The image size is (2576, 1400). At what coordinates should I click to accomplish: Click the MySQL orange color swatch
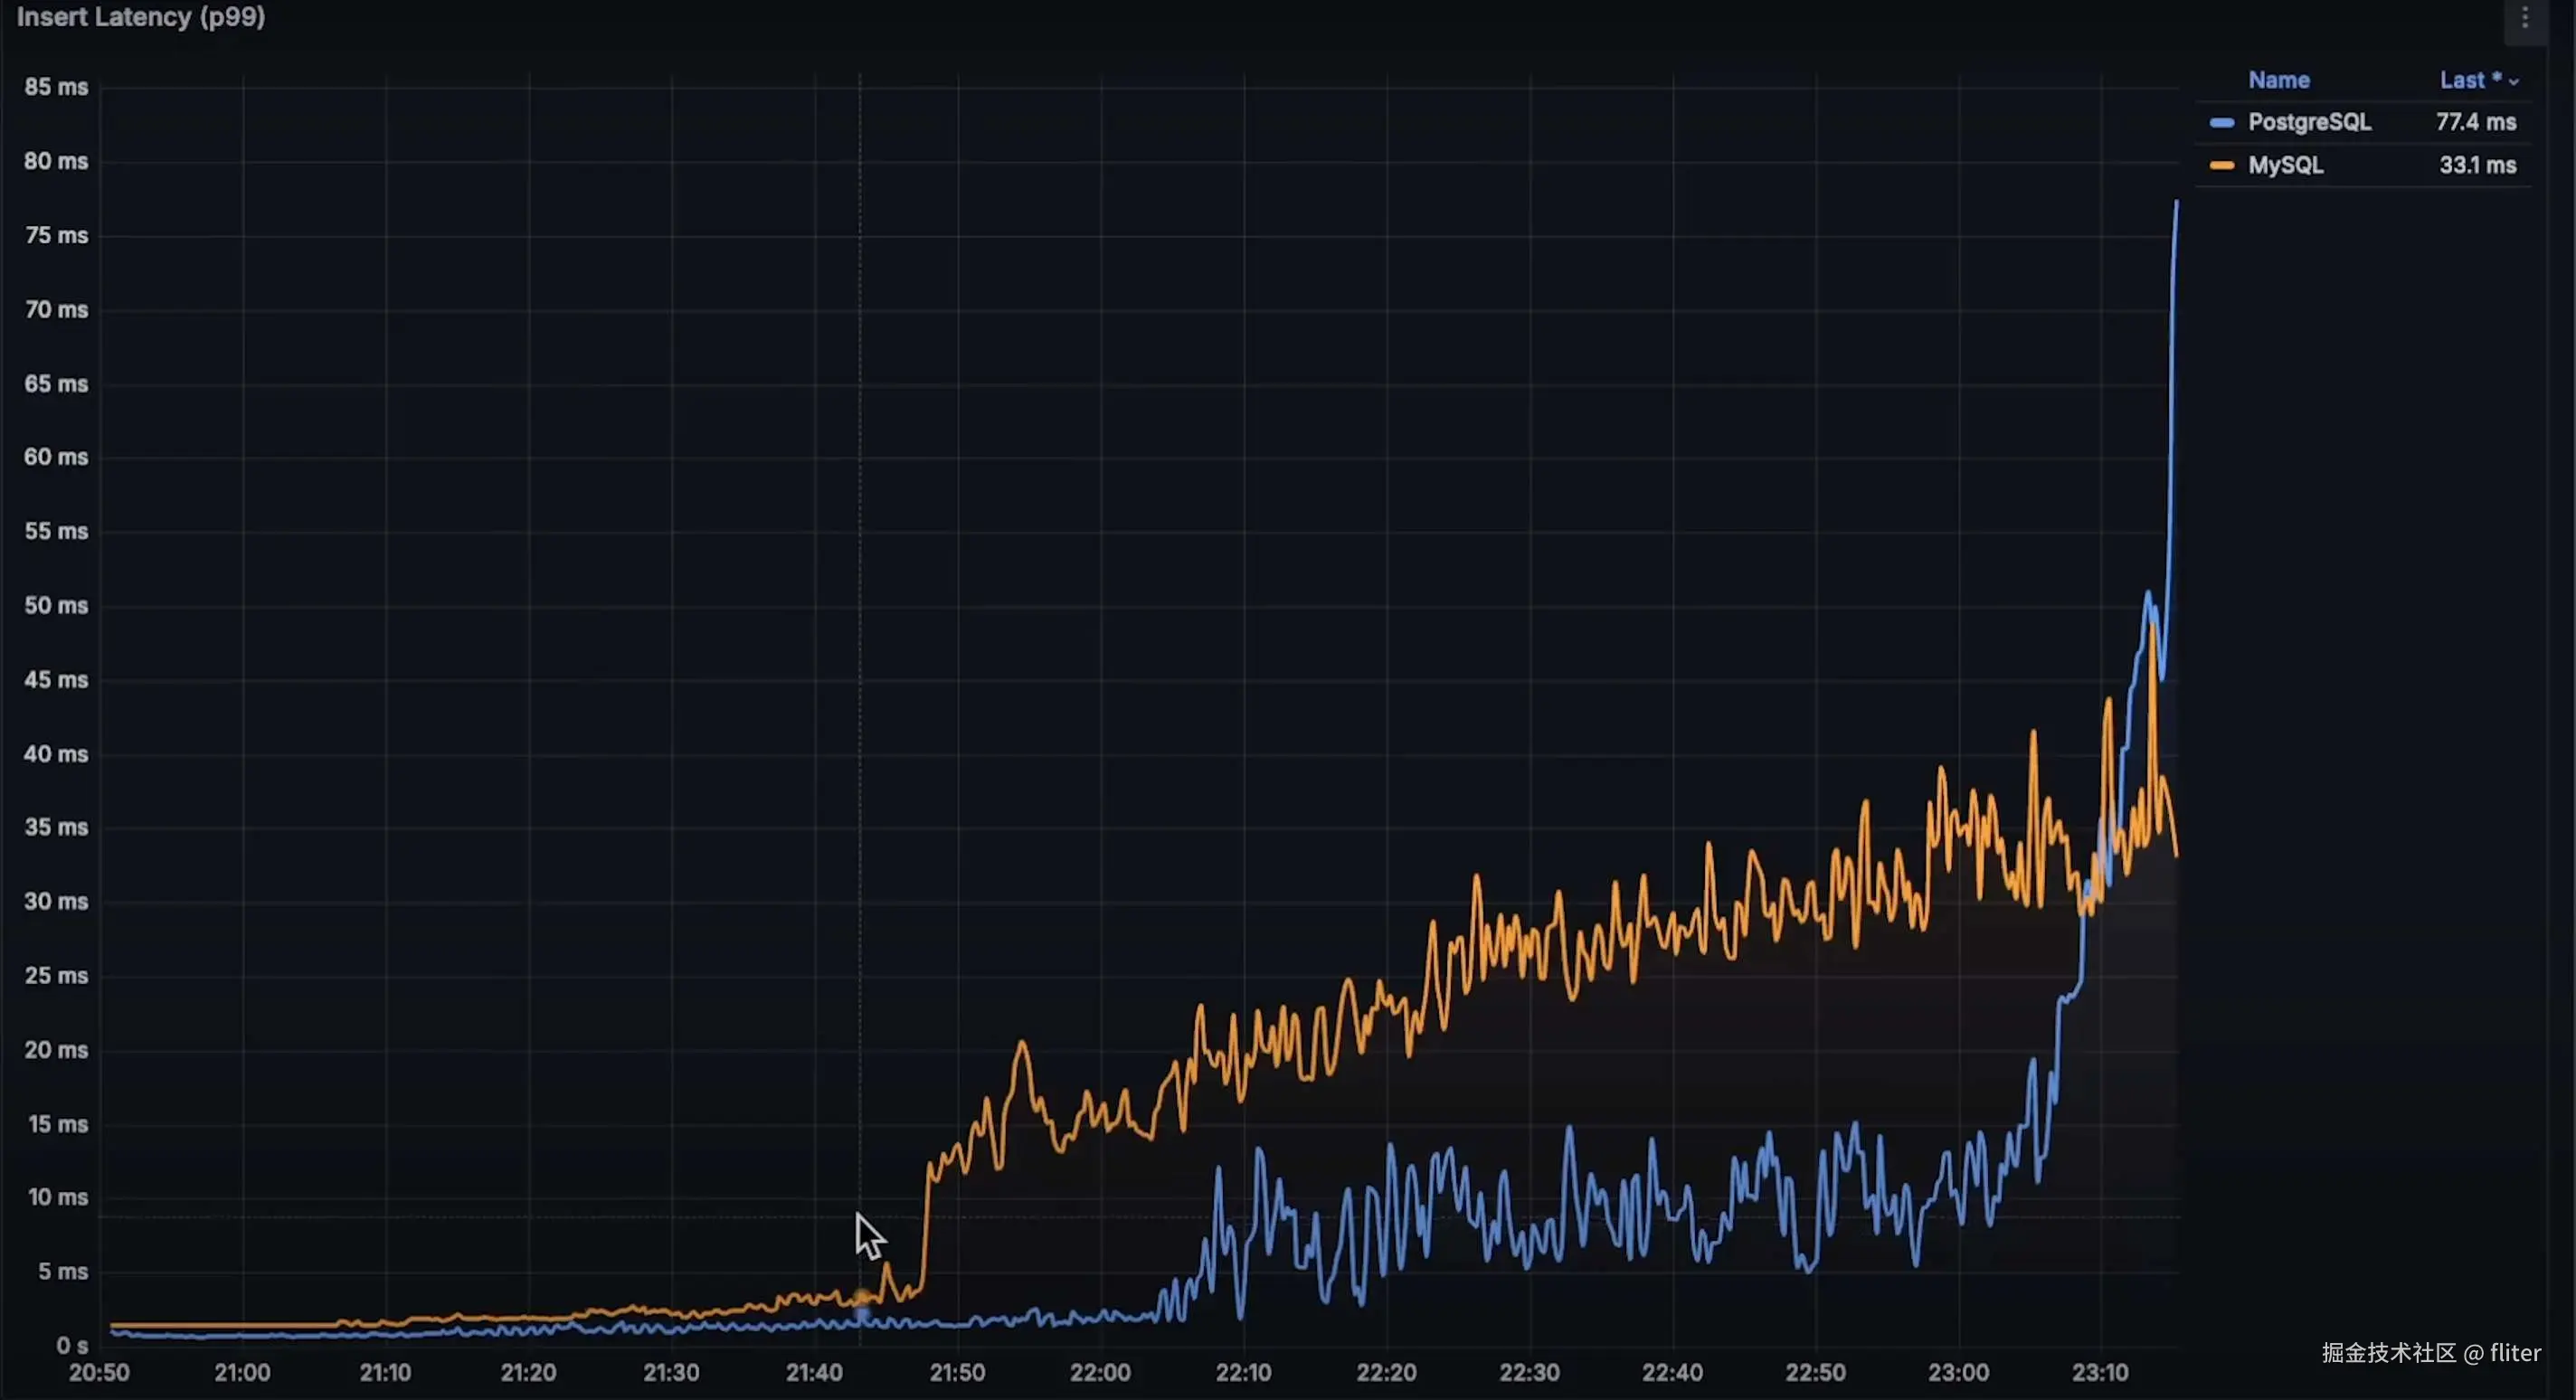point(2221,166)
